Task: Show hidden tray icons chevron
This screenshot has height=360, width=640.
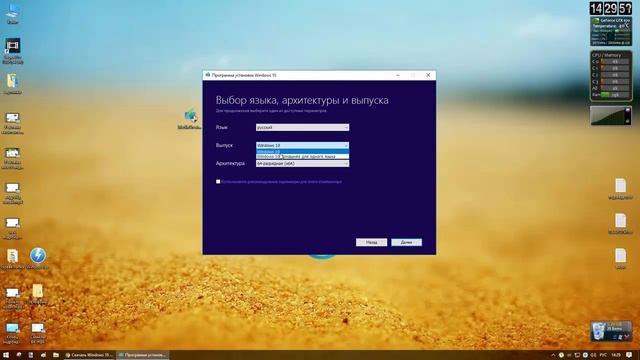Action: click(553, 355)
